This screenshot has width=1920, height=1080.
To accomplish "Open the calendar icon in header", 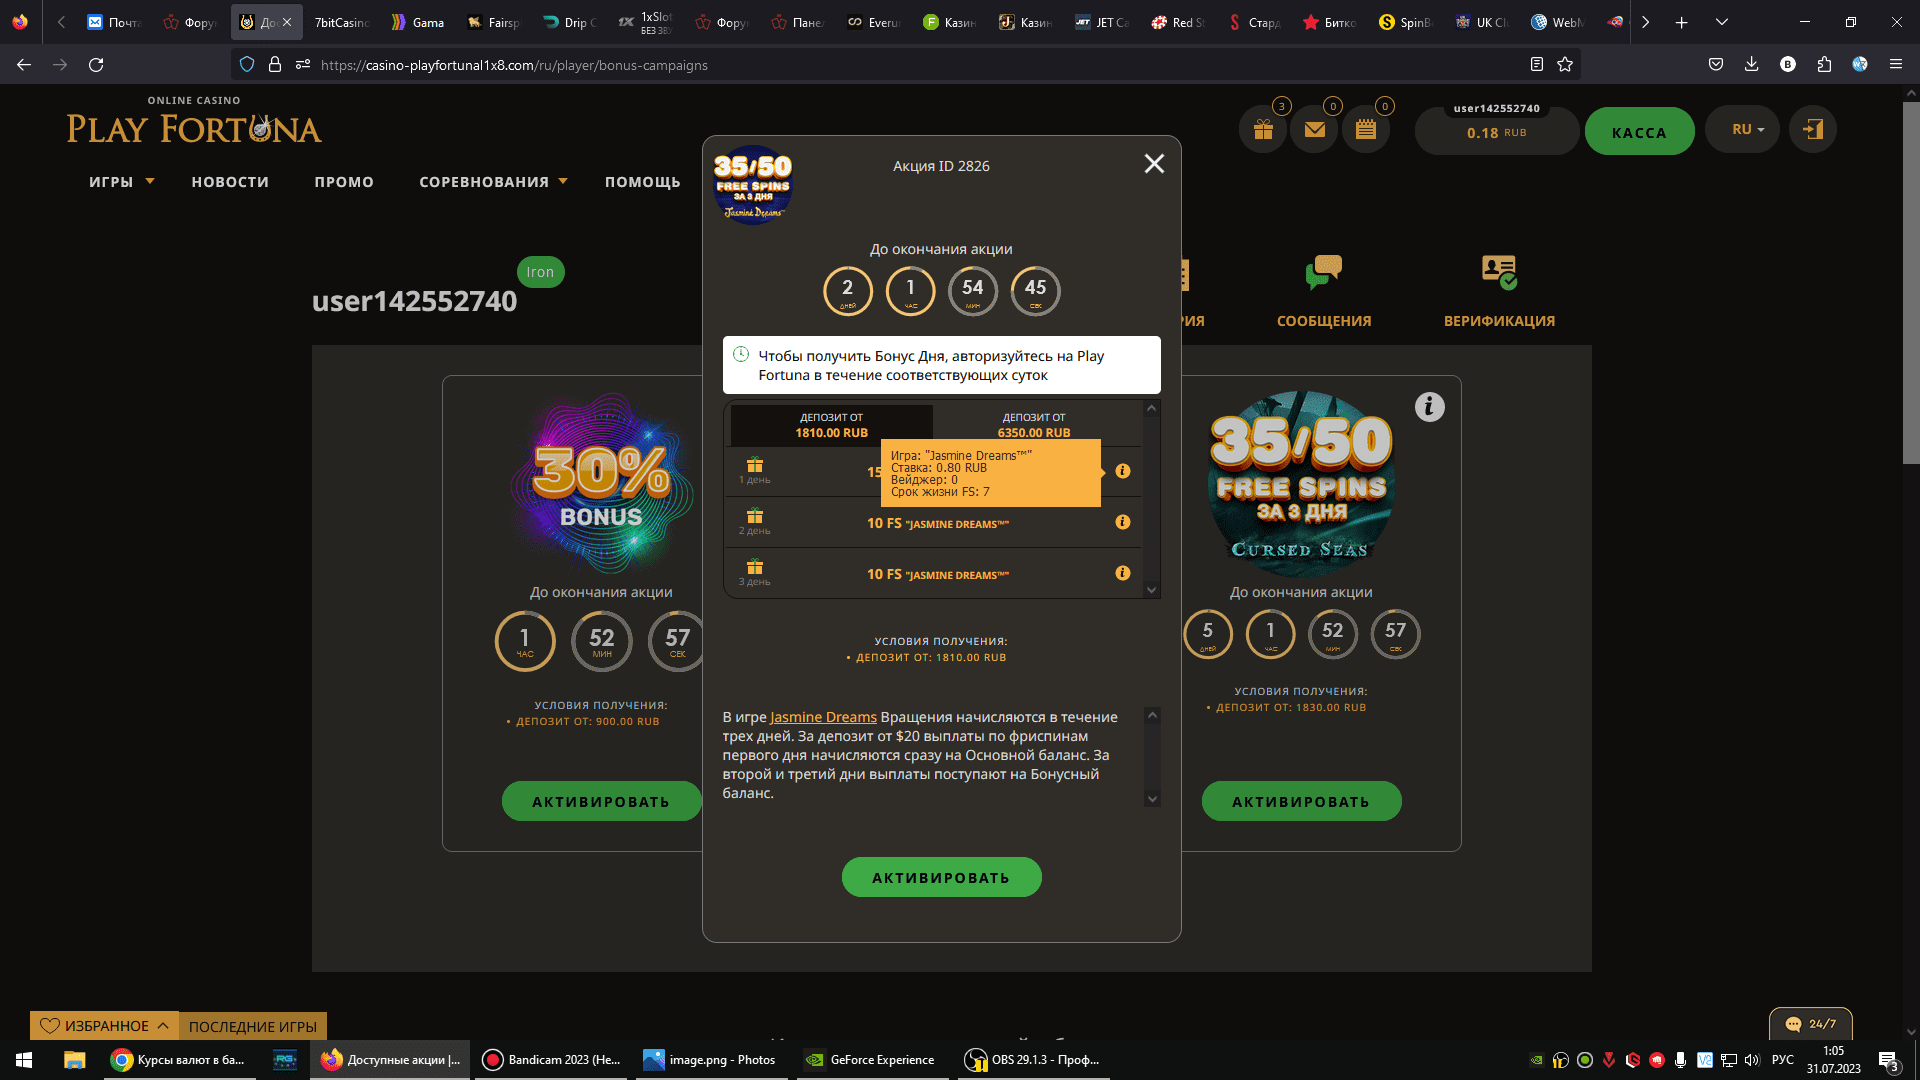I will pyautogui.click(x=1366, y=130).
